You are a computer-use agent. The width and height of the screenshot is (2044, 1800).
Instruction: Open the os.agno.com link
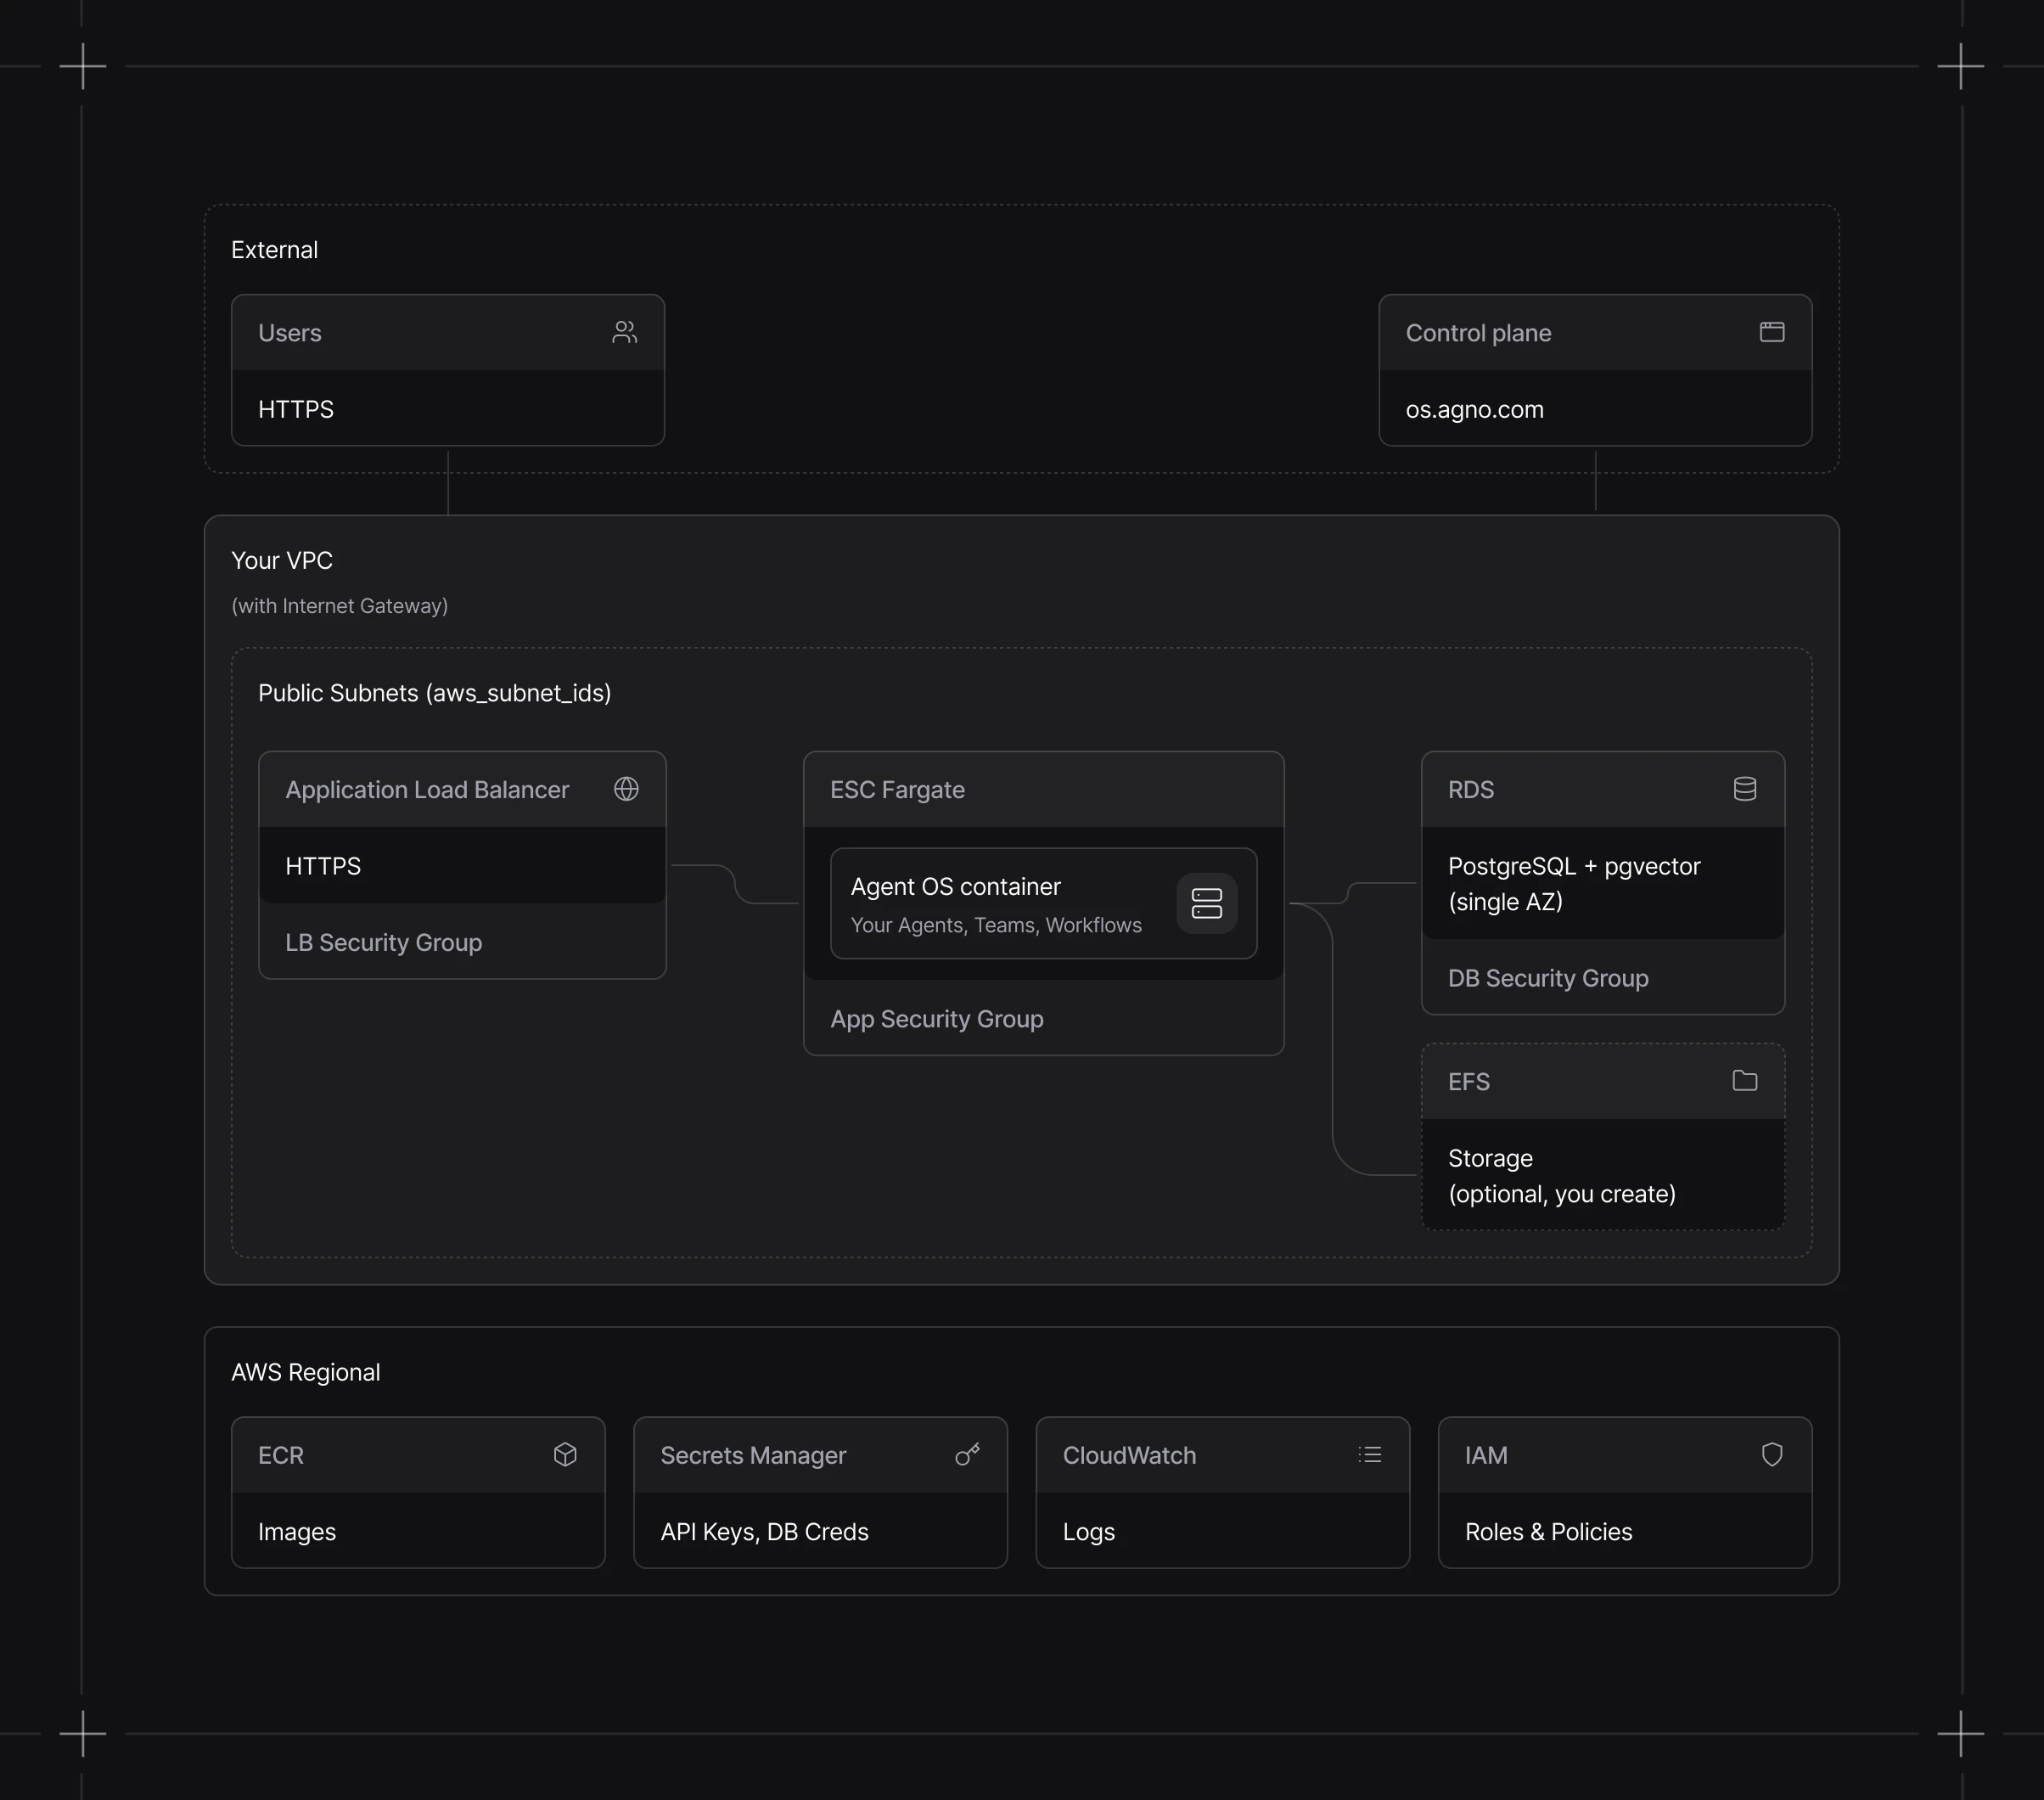point(1474,409)
